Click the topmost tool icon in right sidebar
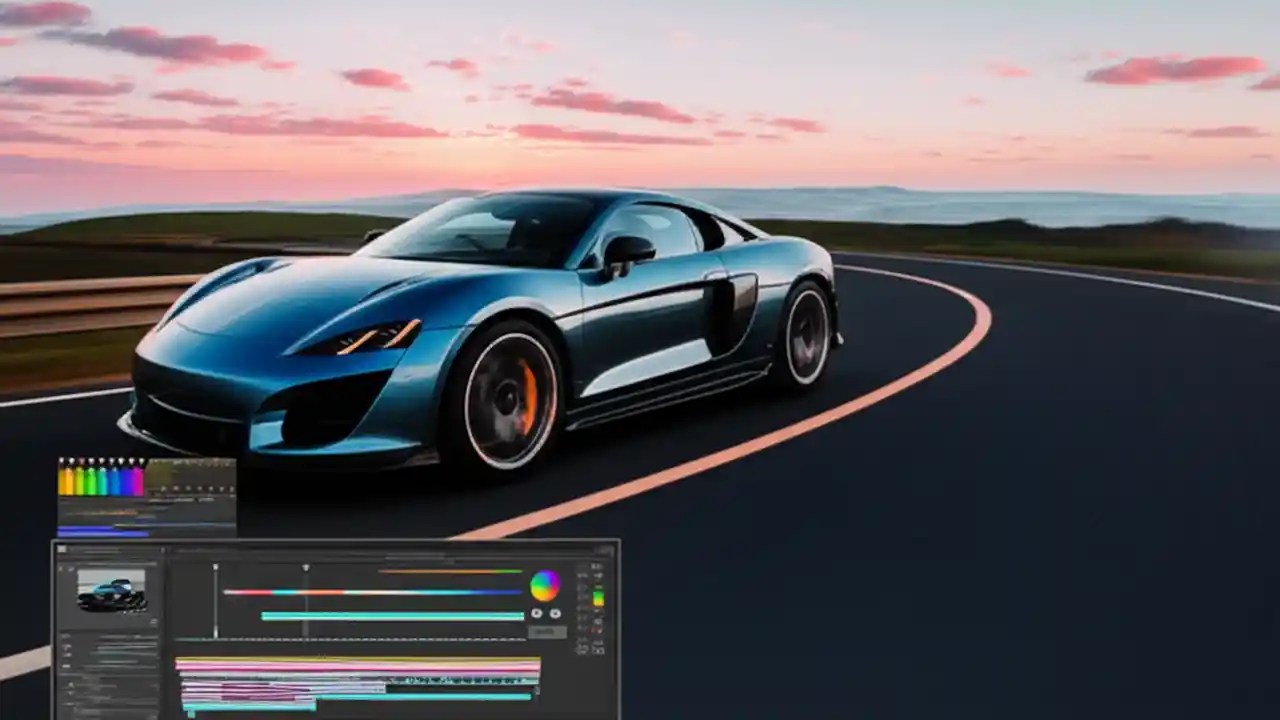 (598, 566)
